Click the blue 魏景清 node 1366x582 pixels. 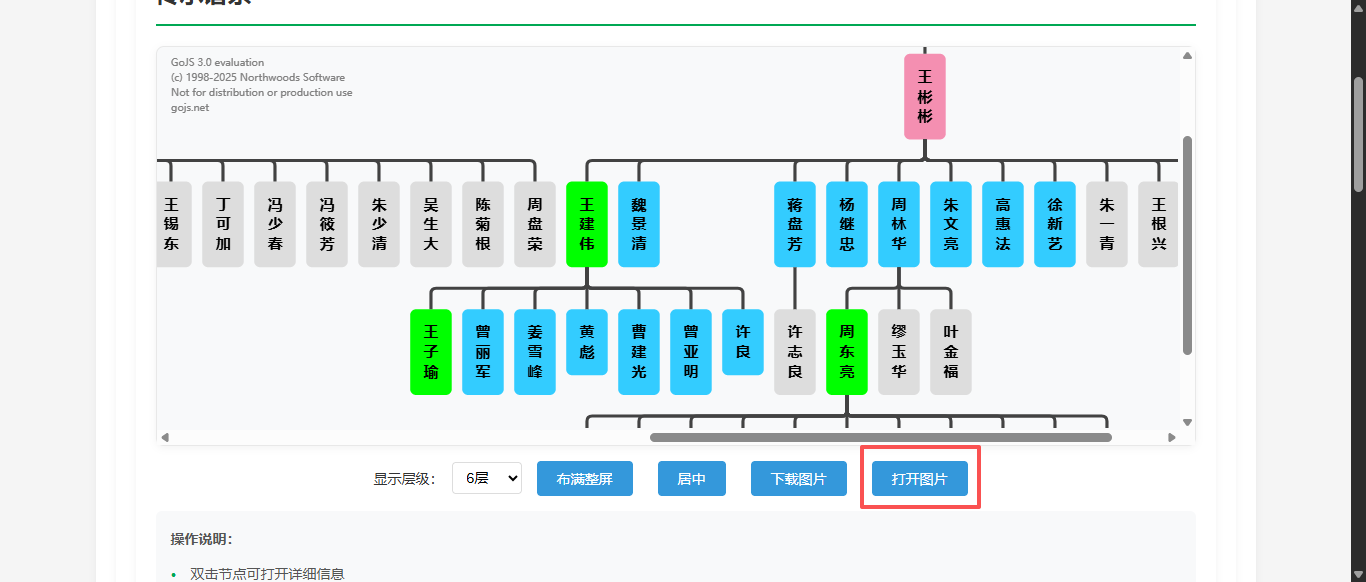click(638, 224)
